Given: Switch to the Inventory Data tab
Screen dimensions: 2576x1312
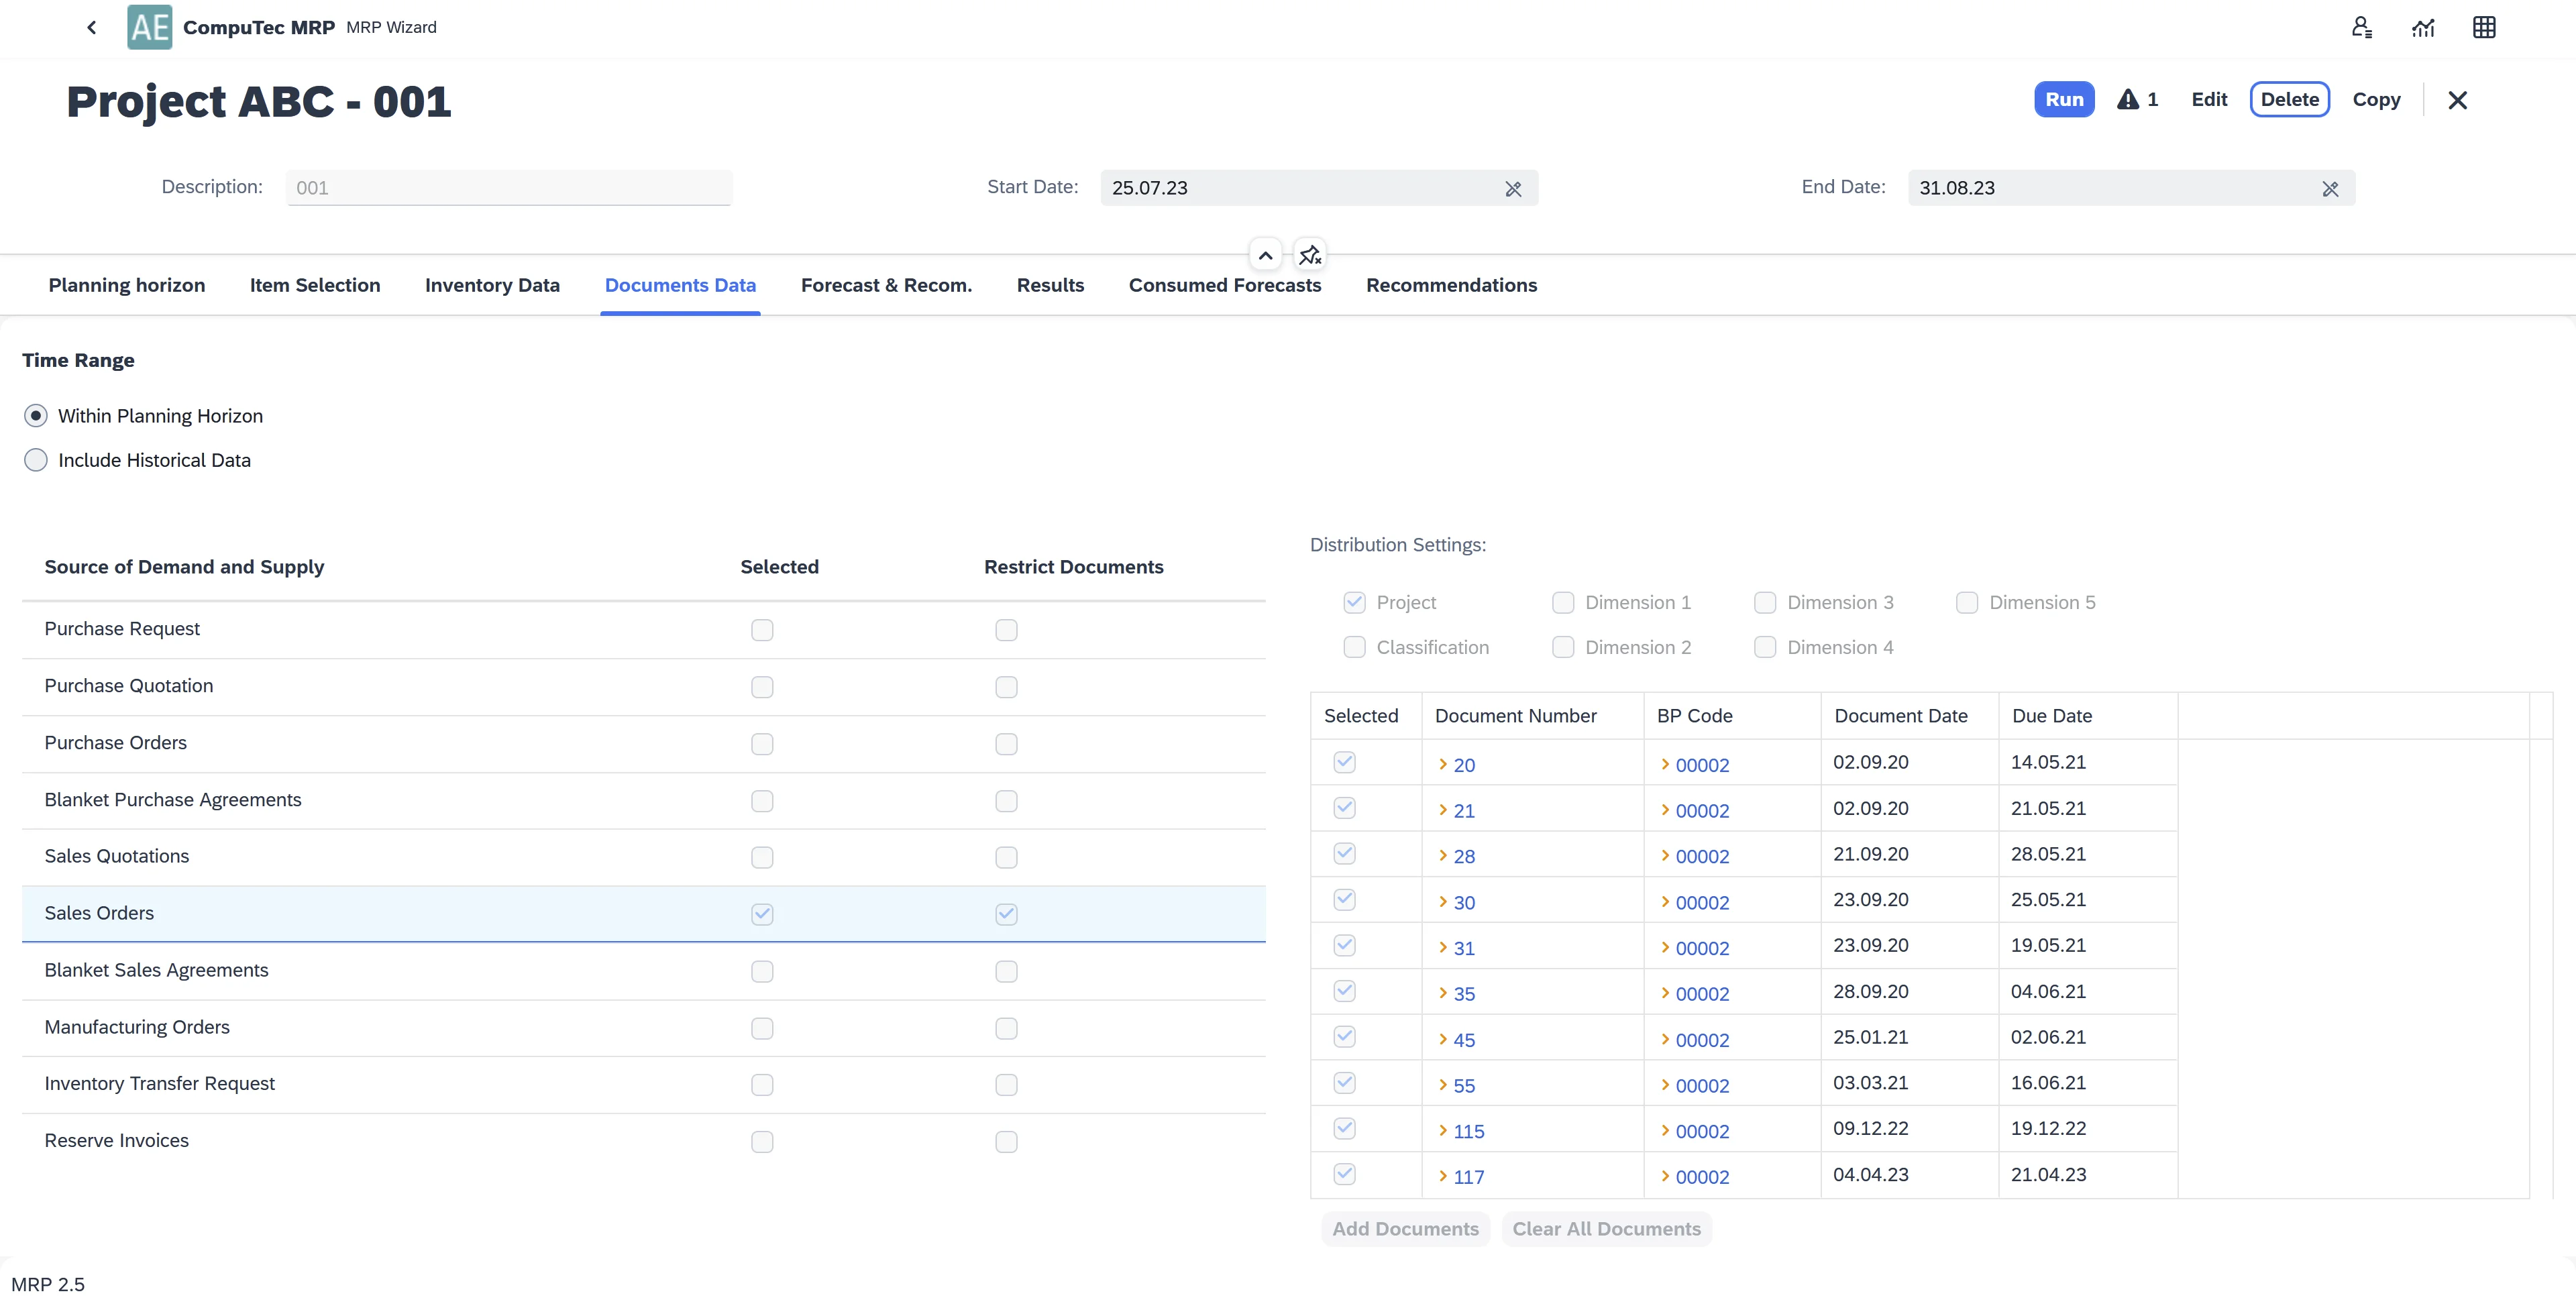Looking at the screenshot, I should 492,286.
